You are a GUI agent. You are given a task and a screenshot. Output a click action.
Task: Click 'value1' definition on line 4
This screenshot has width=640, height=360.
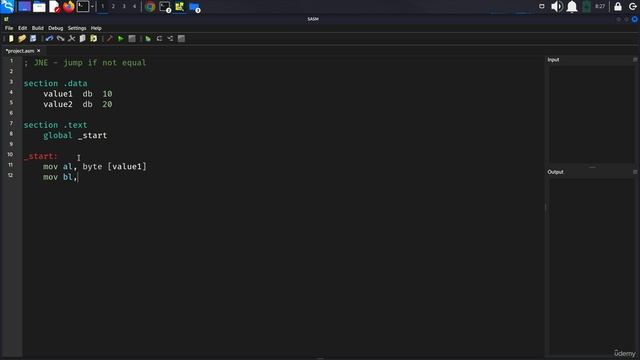pyautogui.click(x=58, y=94)
